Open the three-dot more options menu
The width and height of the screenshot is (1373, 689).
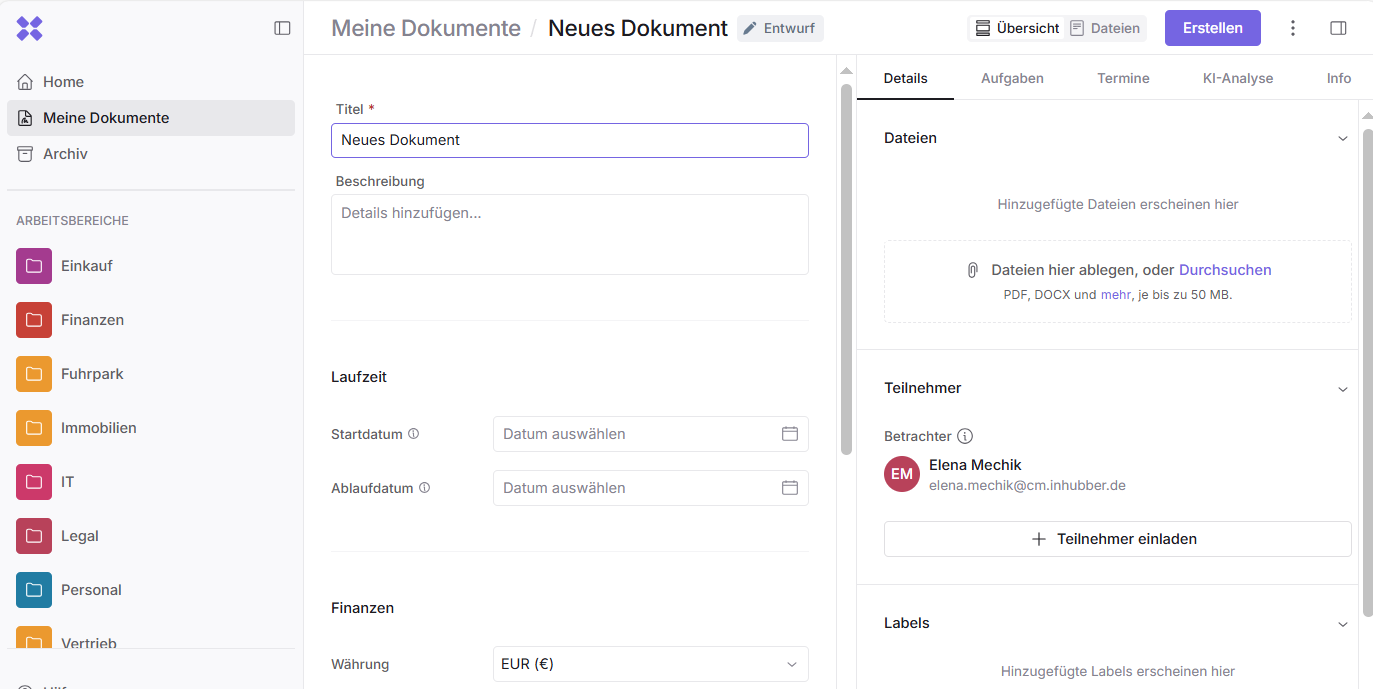click(x=1292, y=28)
